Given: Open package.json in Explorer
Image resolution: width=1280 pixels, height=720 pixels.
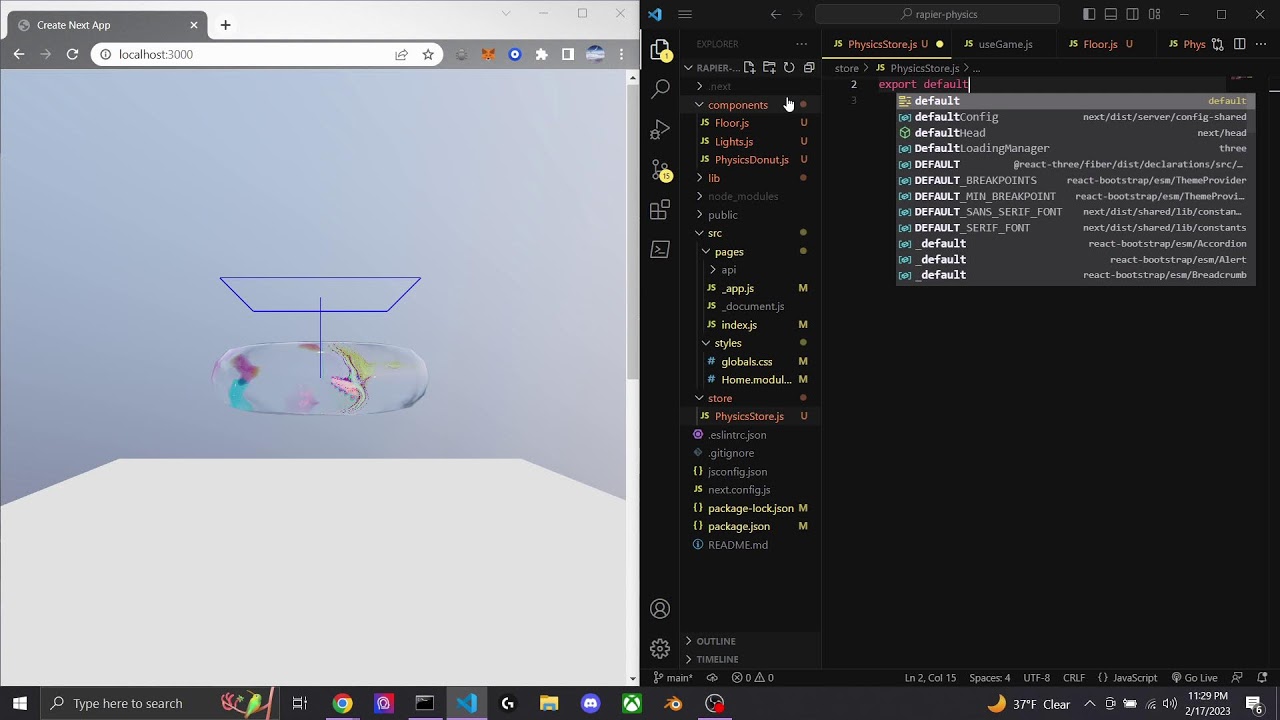Looking at the screenshot, I should pyautogui.click(x=738, y=526).
